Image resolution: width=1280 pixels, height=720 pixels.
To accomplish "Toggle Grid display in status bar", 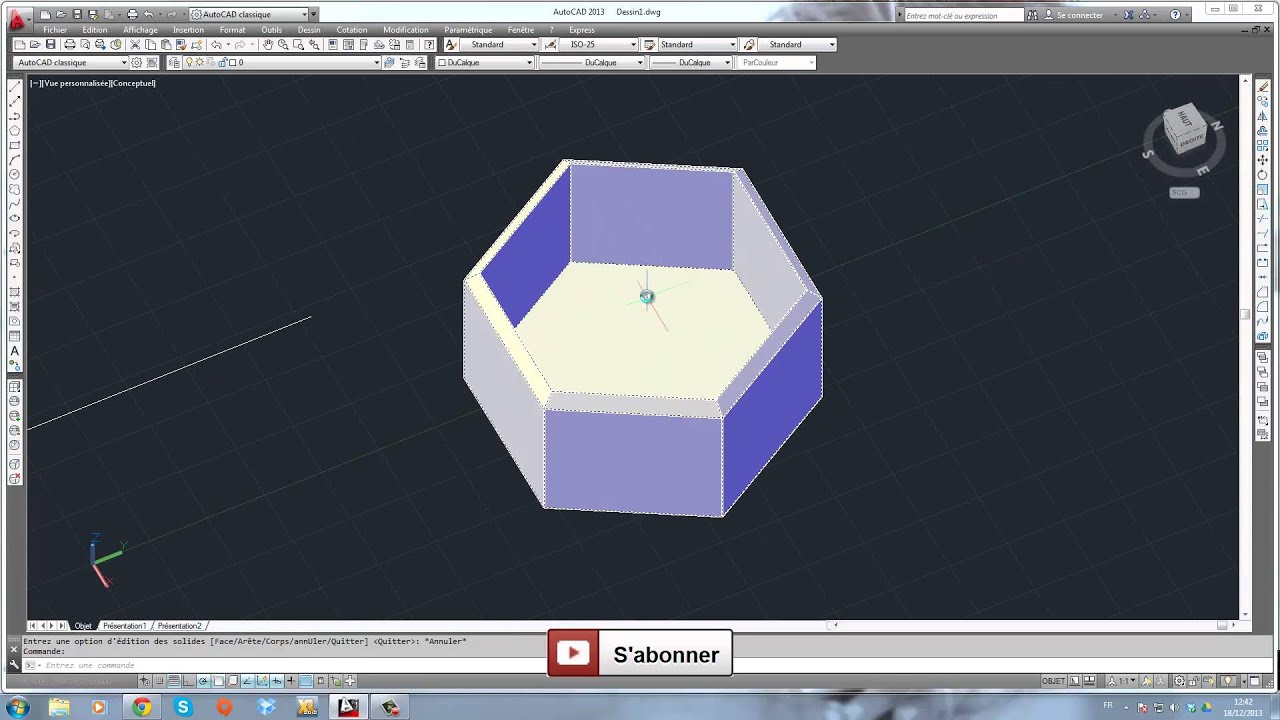I will pos(174,681).
